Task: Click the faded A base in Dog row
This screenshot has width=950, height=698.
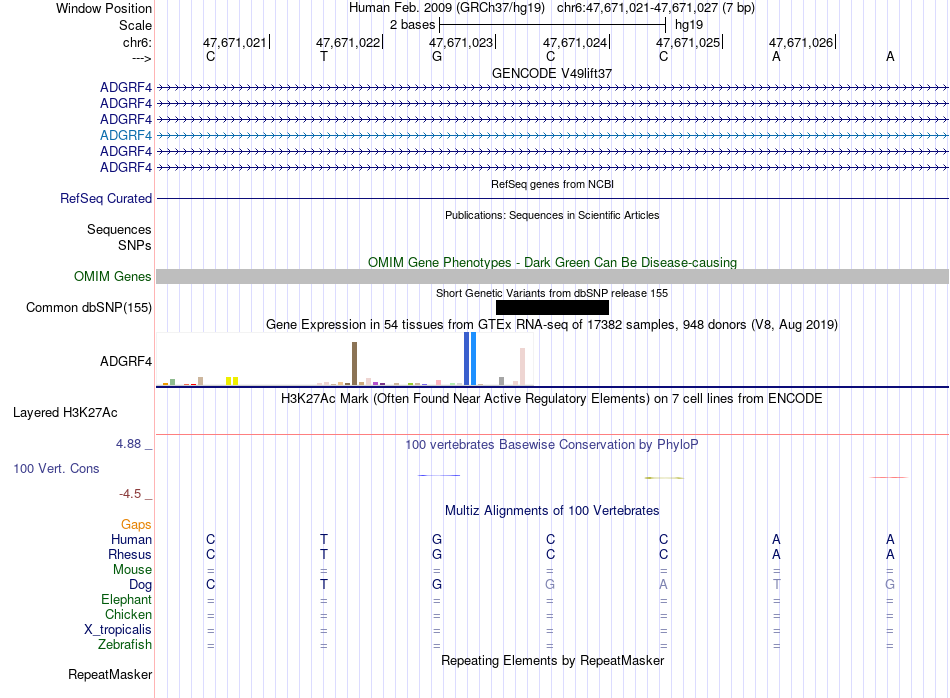Action: pyautogui.click(x=663, y=585)
